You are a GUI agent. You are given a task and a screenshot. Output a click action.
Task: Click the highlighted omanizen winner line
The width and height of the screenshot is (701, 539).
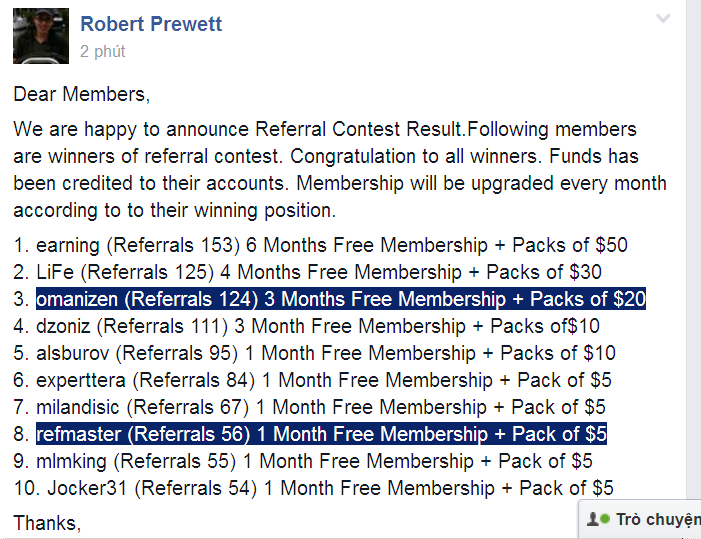click(x=340, y=299)
